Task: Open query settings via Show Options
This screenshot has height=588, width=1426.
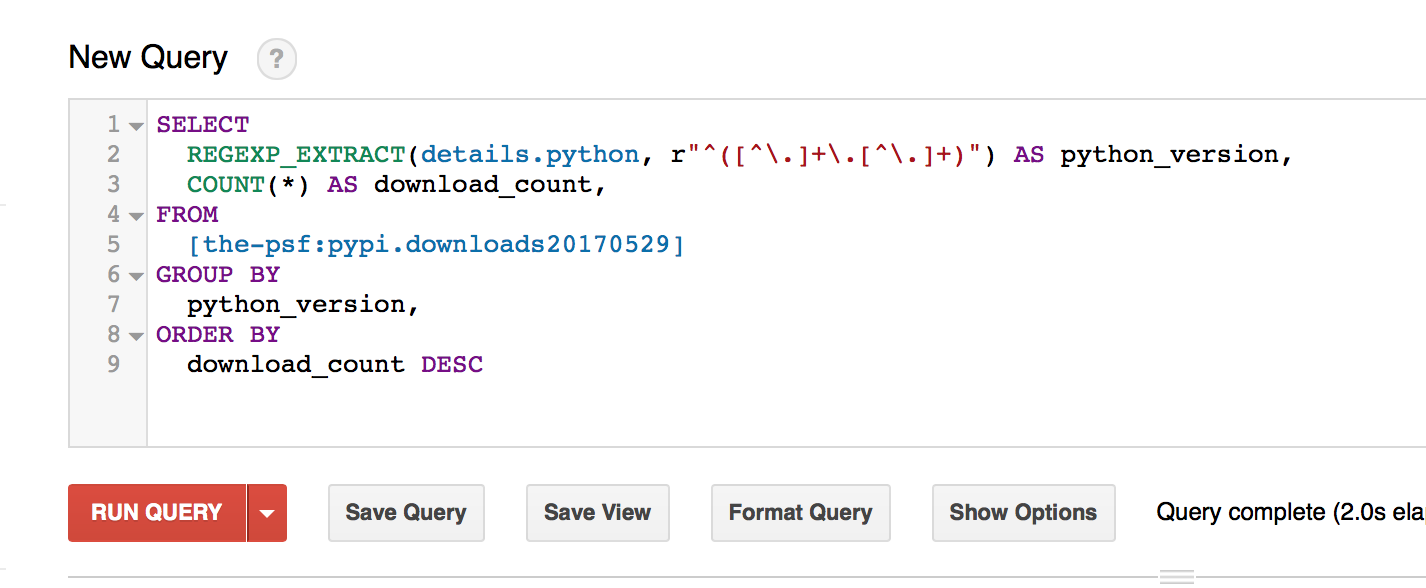Action: point(1023,512)
